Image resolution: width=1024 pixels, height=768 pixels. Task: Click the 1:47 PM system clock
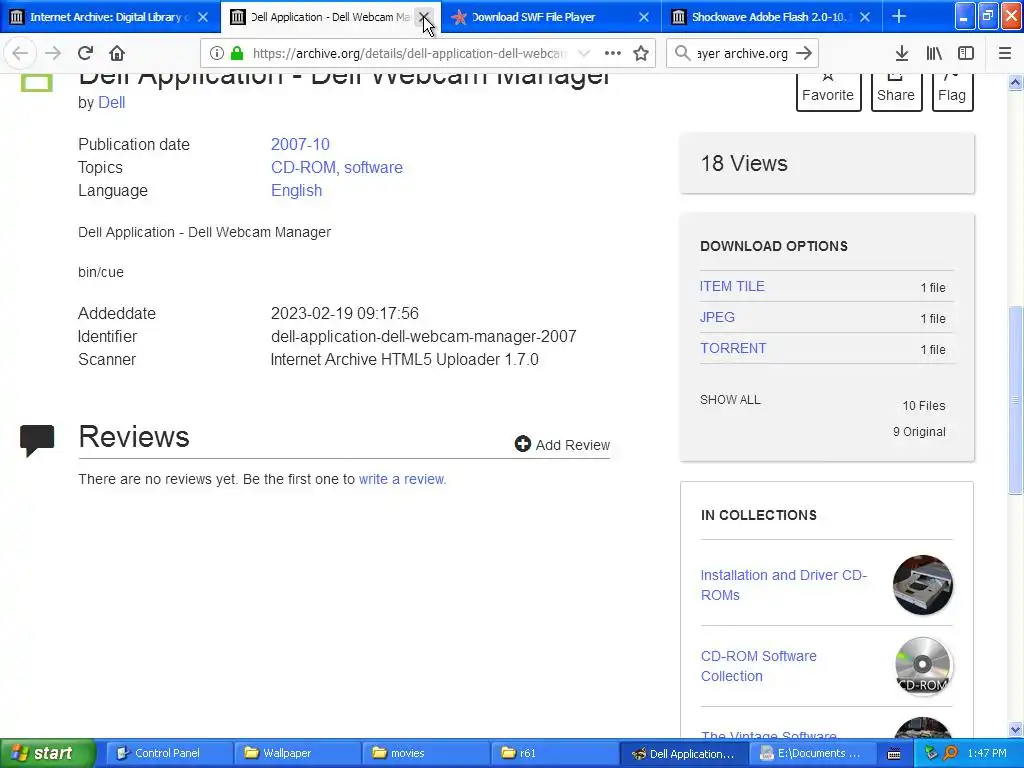[x=987, y=753]
